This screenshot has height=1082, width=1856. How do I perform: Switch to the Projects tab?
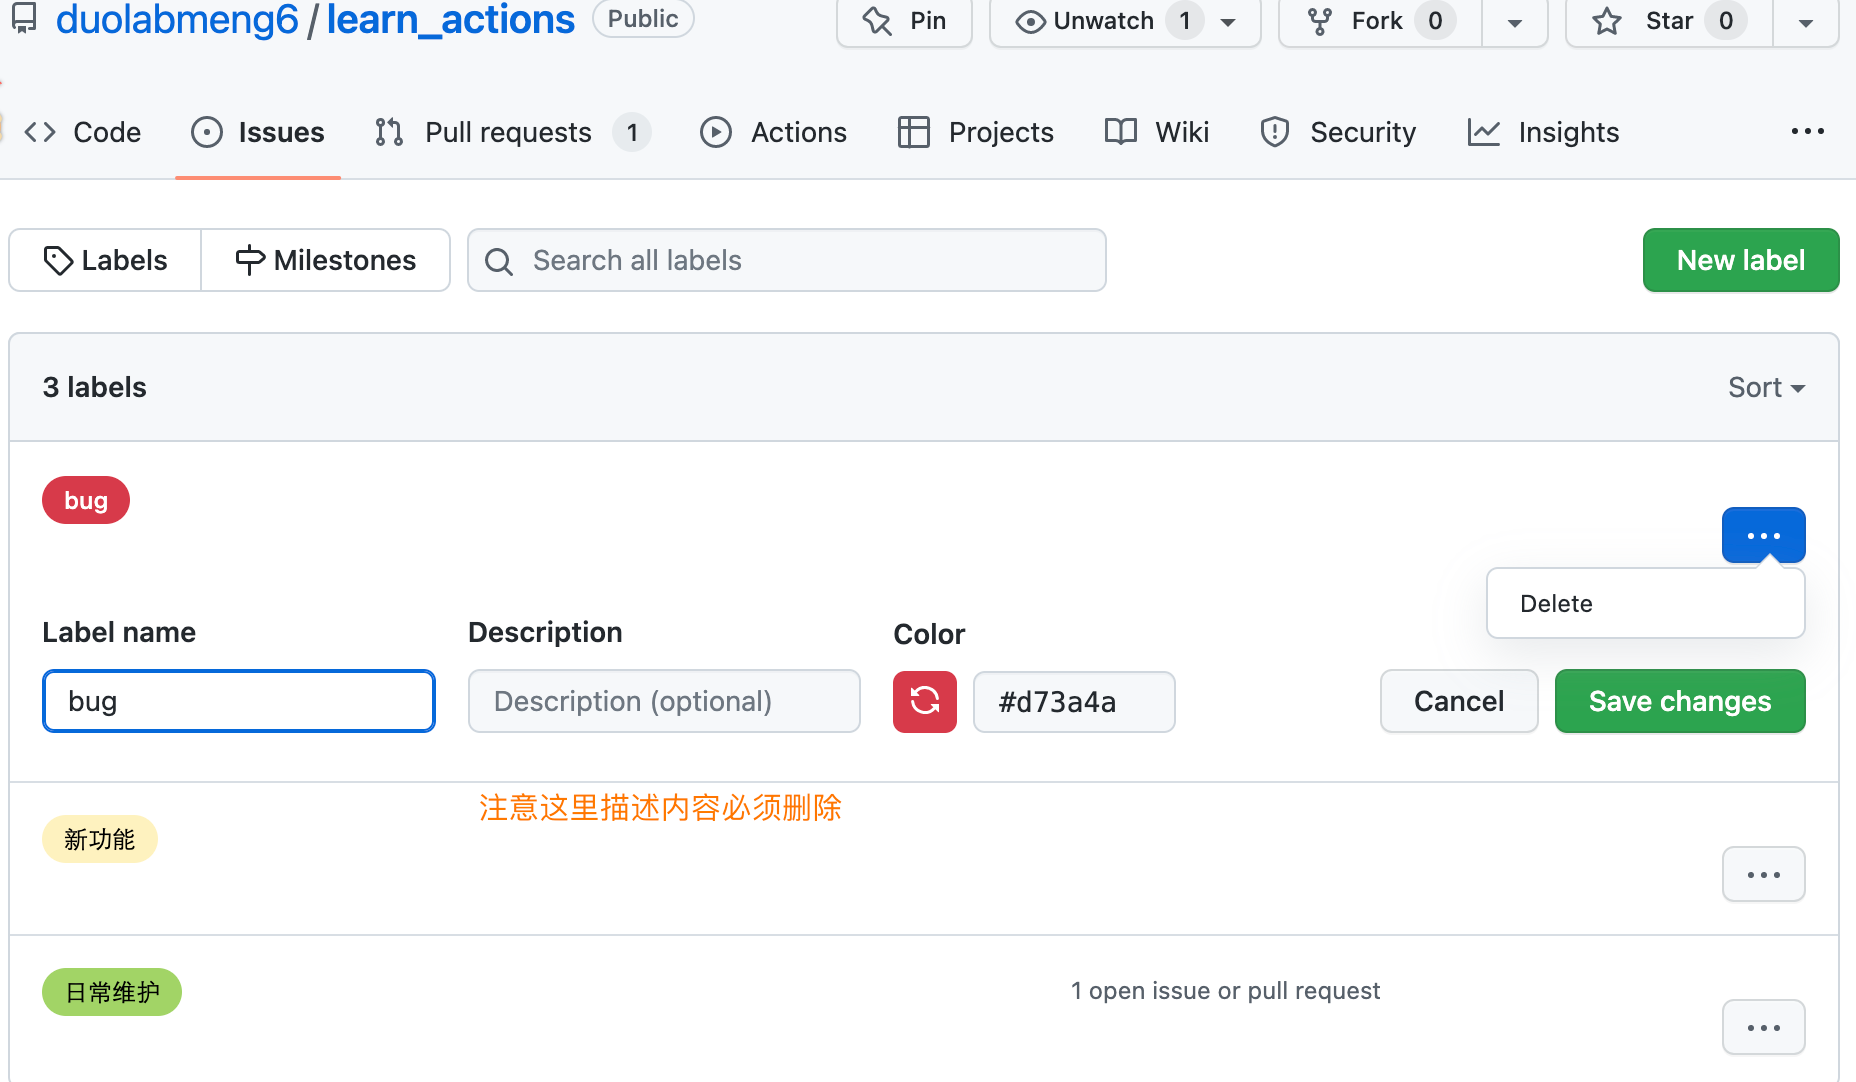tap(975, 132)
